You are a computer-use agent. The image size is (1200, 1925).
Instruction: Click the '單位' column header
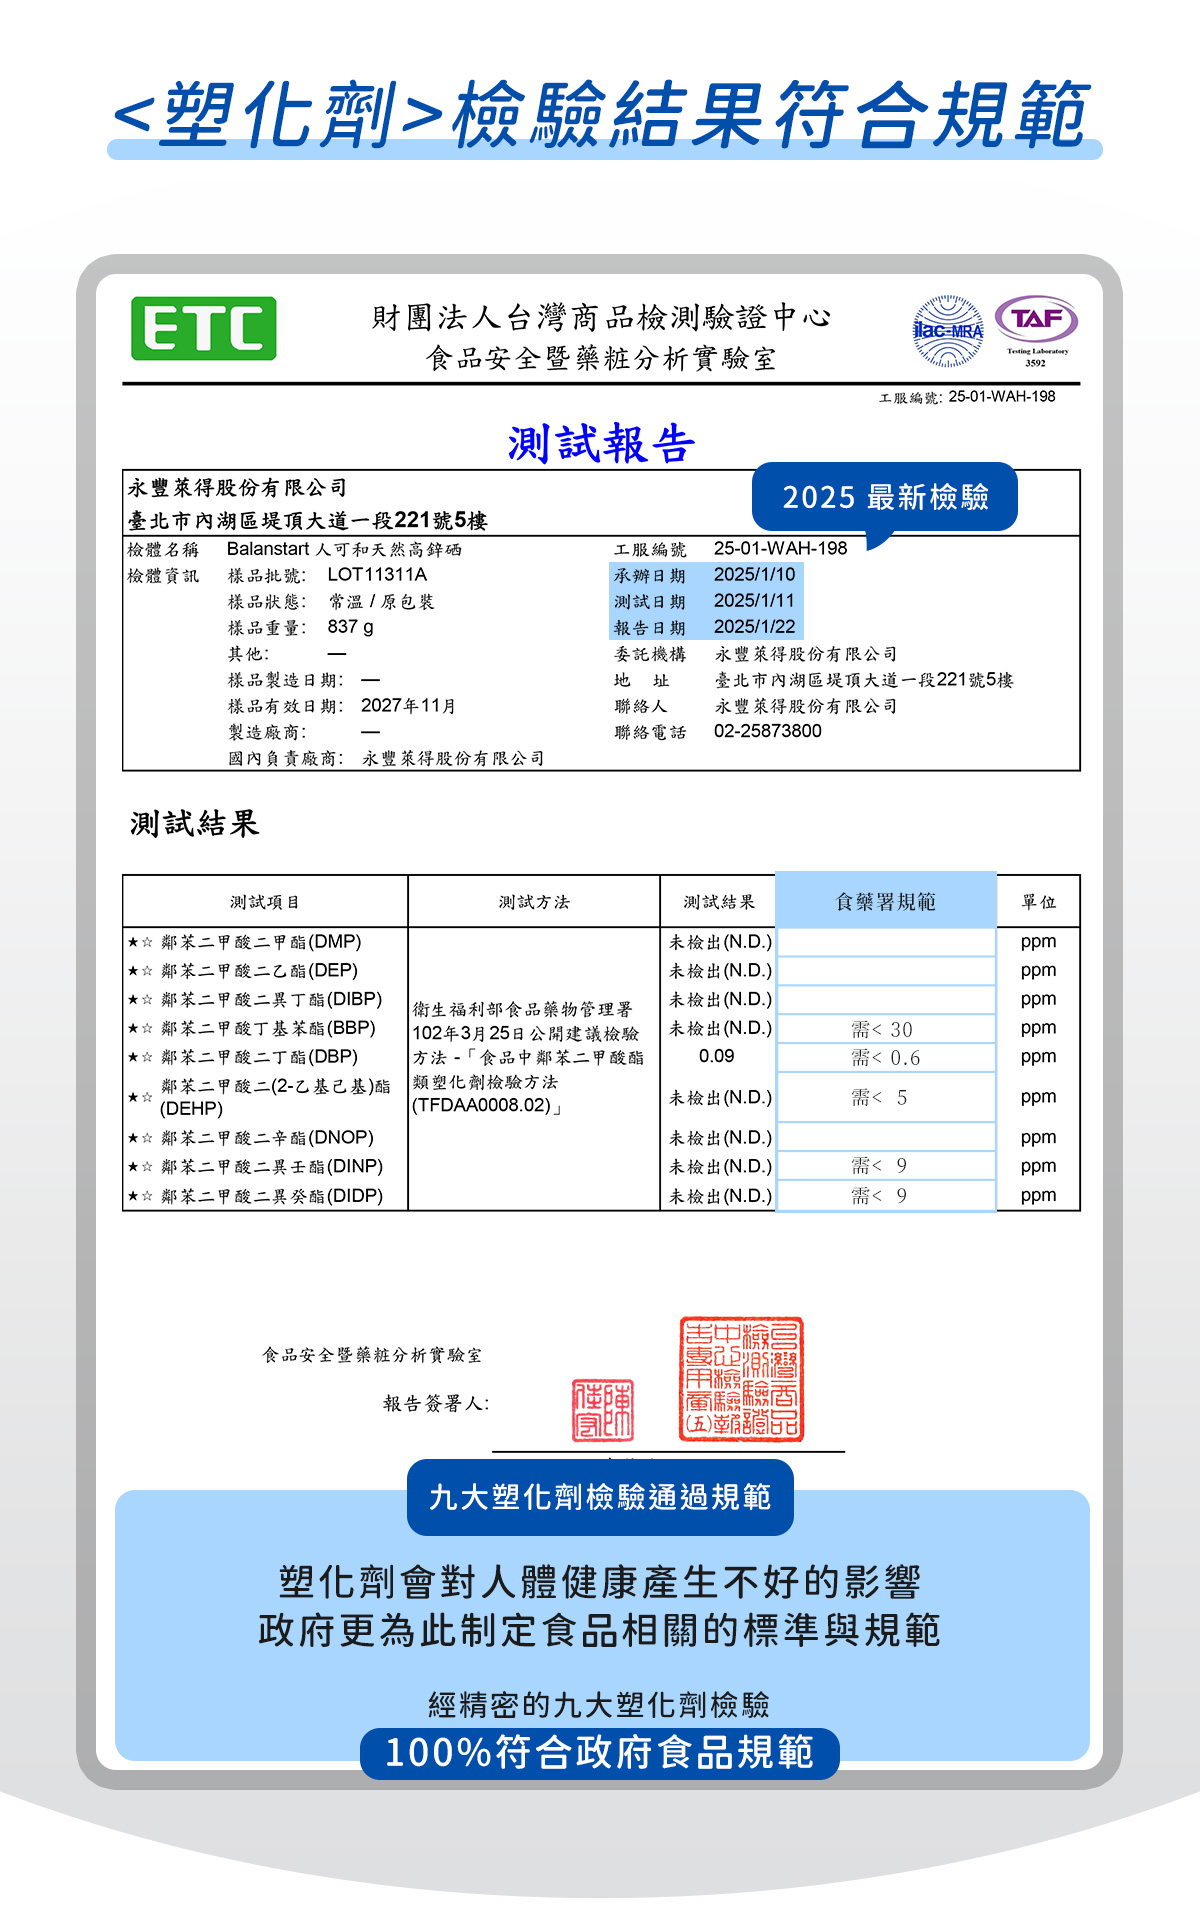pos(1039,902)
